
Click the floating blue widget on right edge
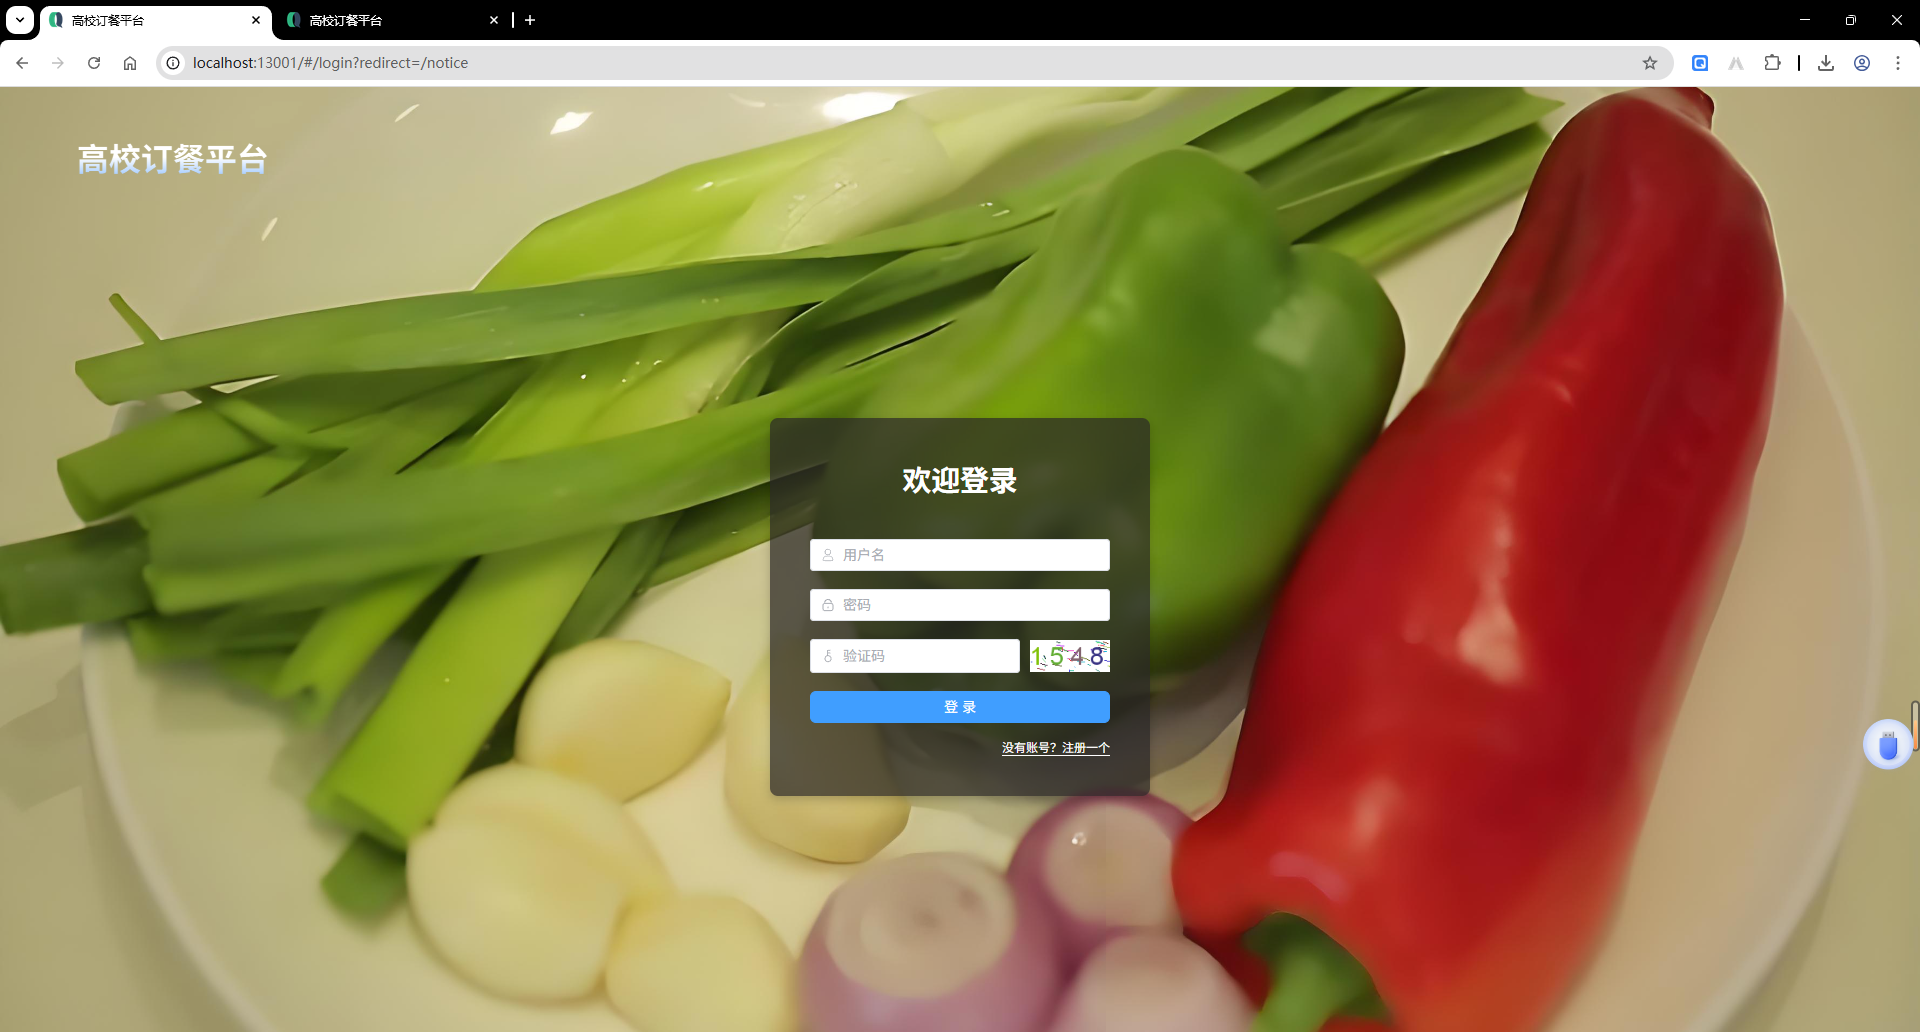[x=1887, y=744]
